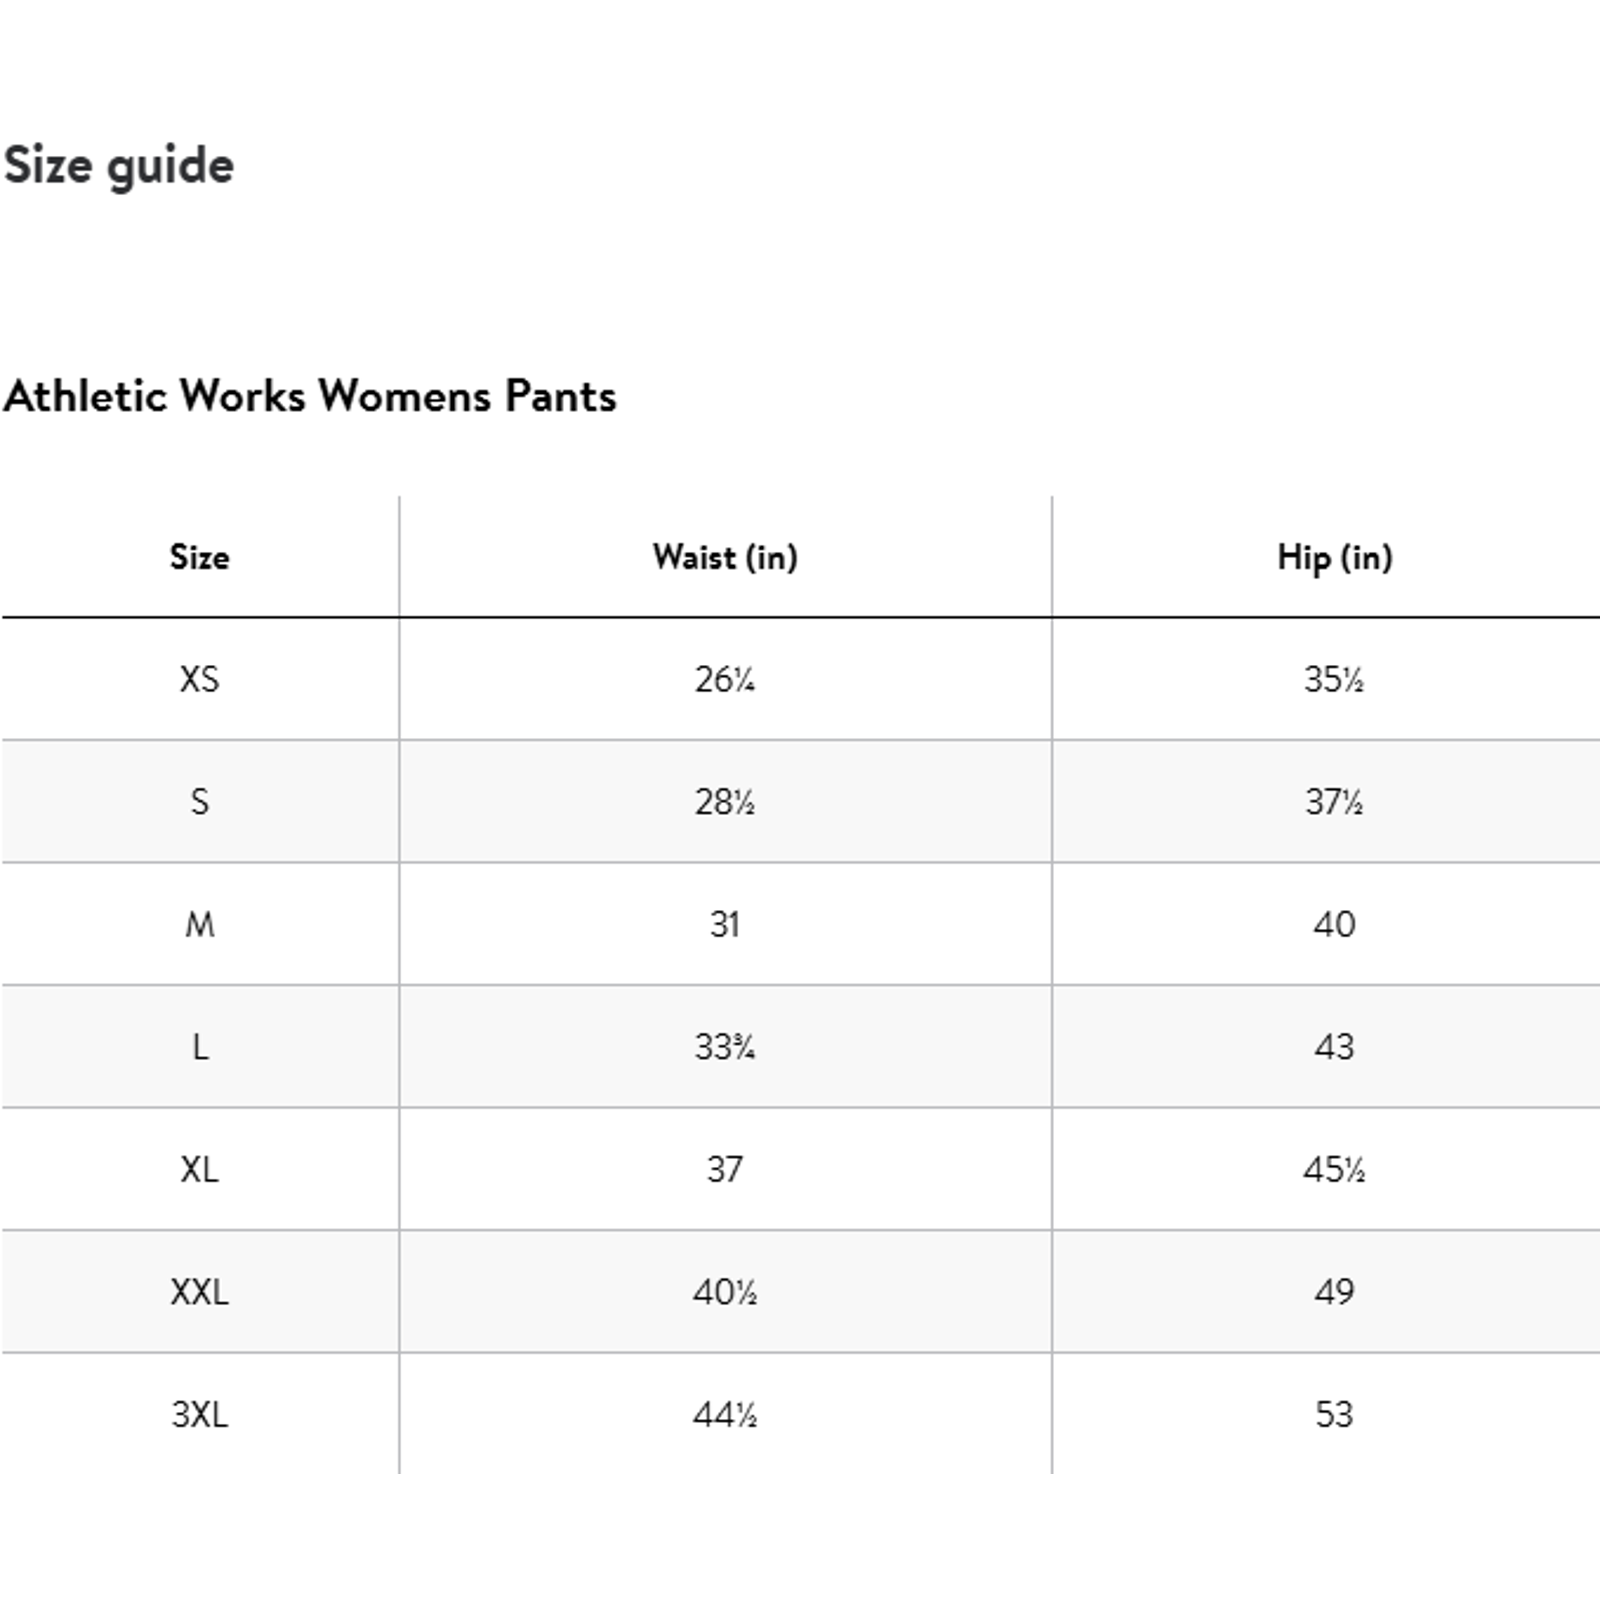Select the Athletic Works Womens Pants title

point(310,396)
